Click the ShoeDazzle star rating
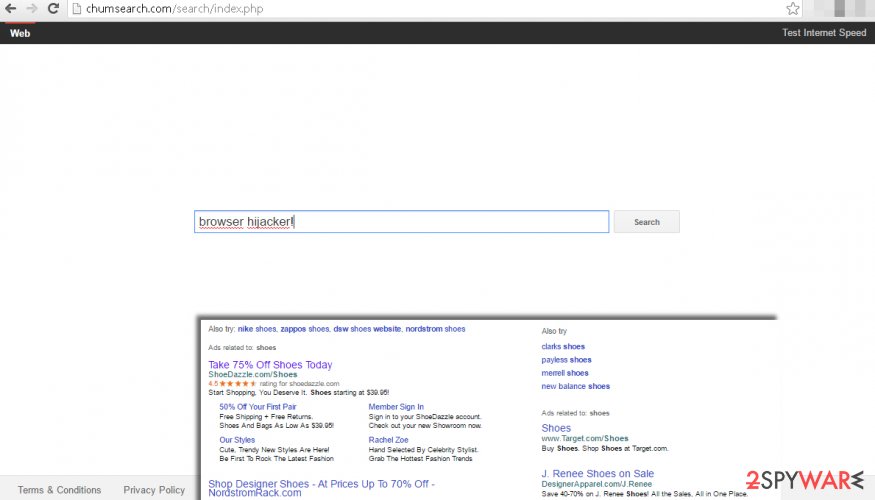 click(237, 383)
